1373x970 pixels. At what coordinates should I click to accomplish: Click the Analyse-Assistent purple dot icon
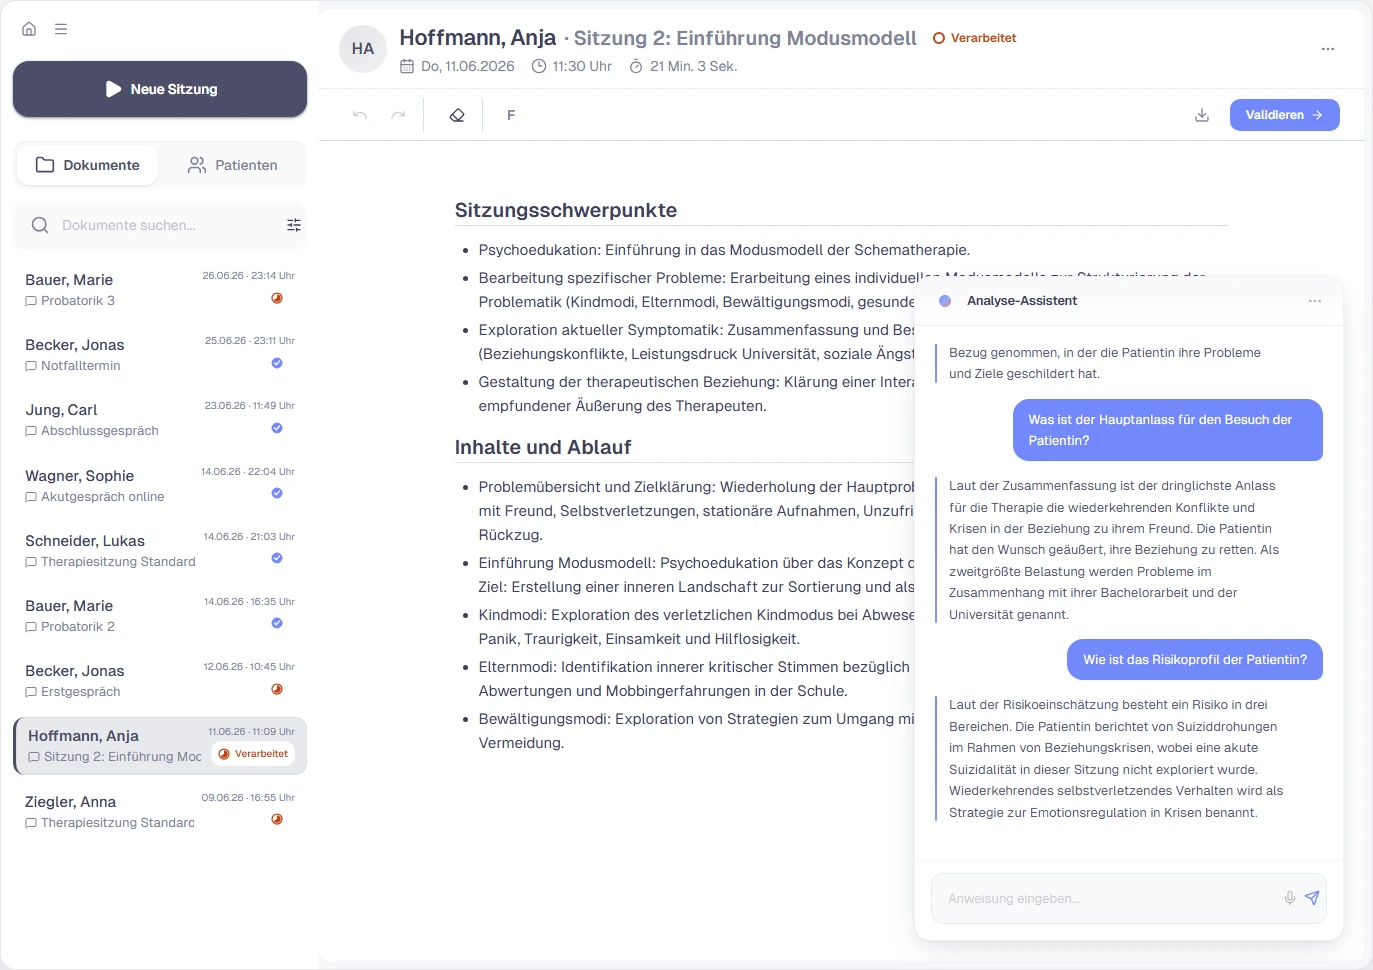tap(945, 301)
